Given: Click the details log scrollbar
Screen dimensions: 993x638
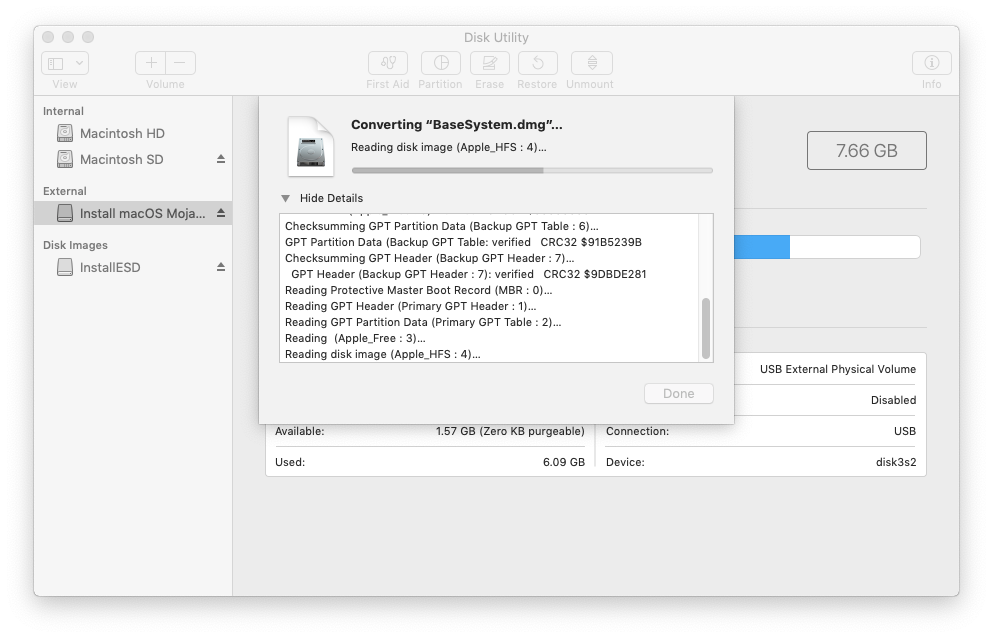Looking at the screenshot, I should 705,328.
